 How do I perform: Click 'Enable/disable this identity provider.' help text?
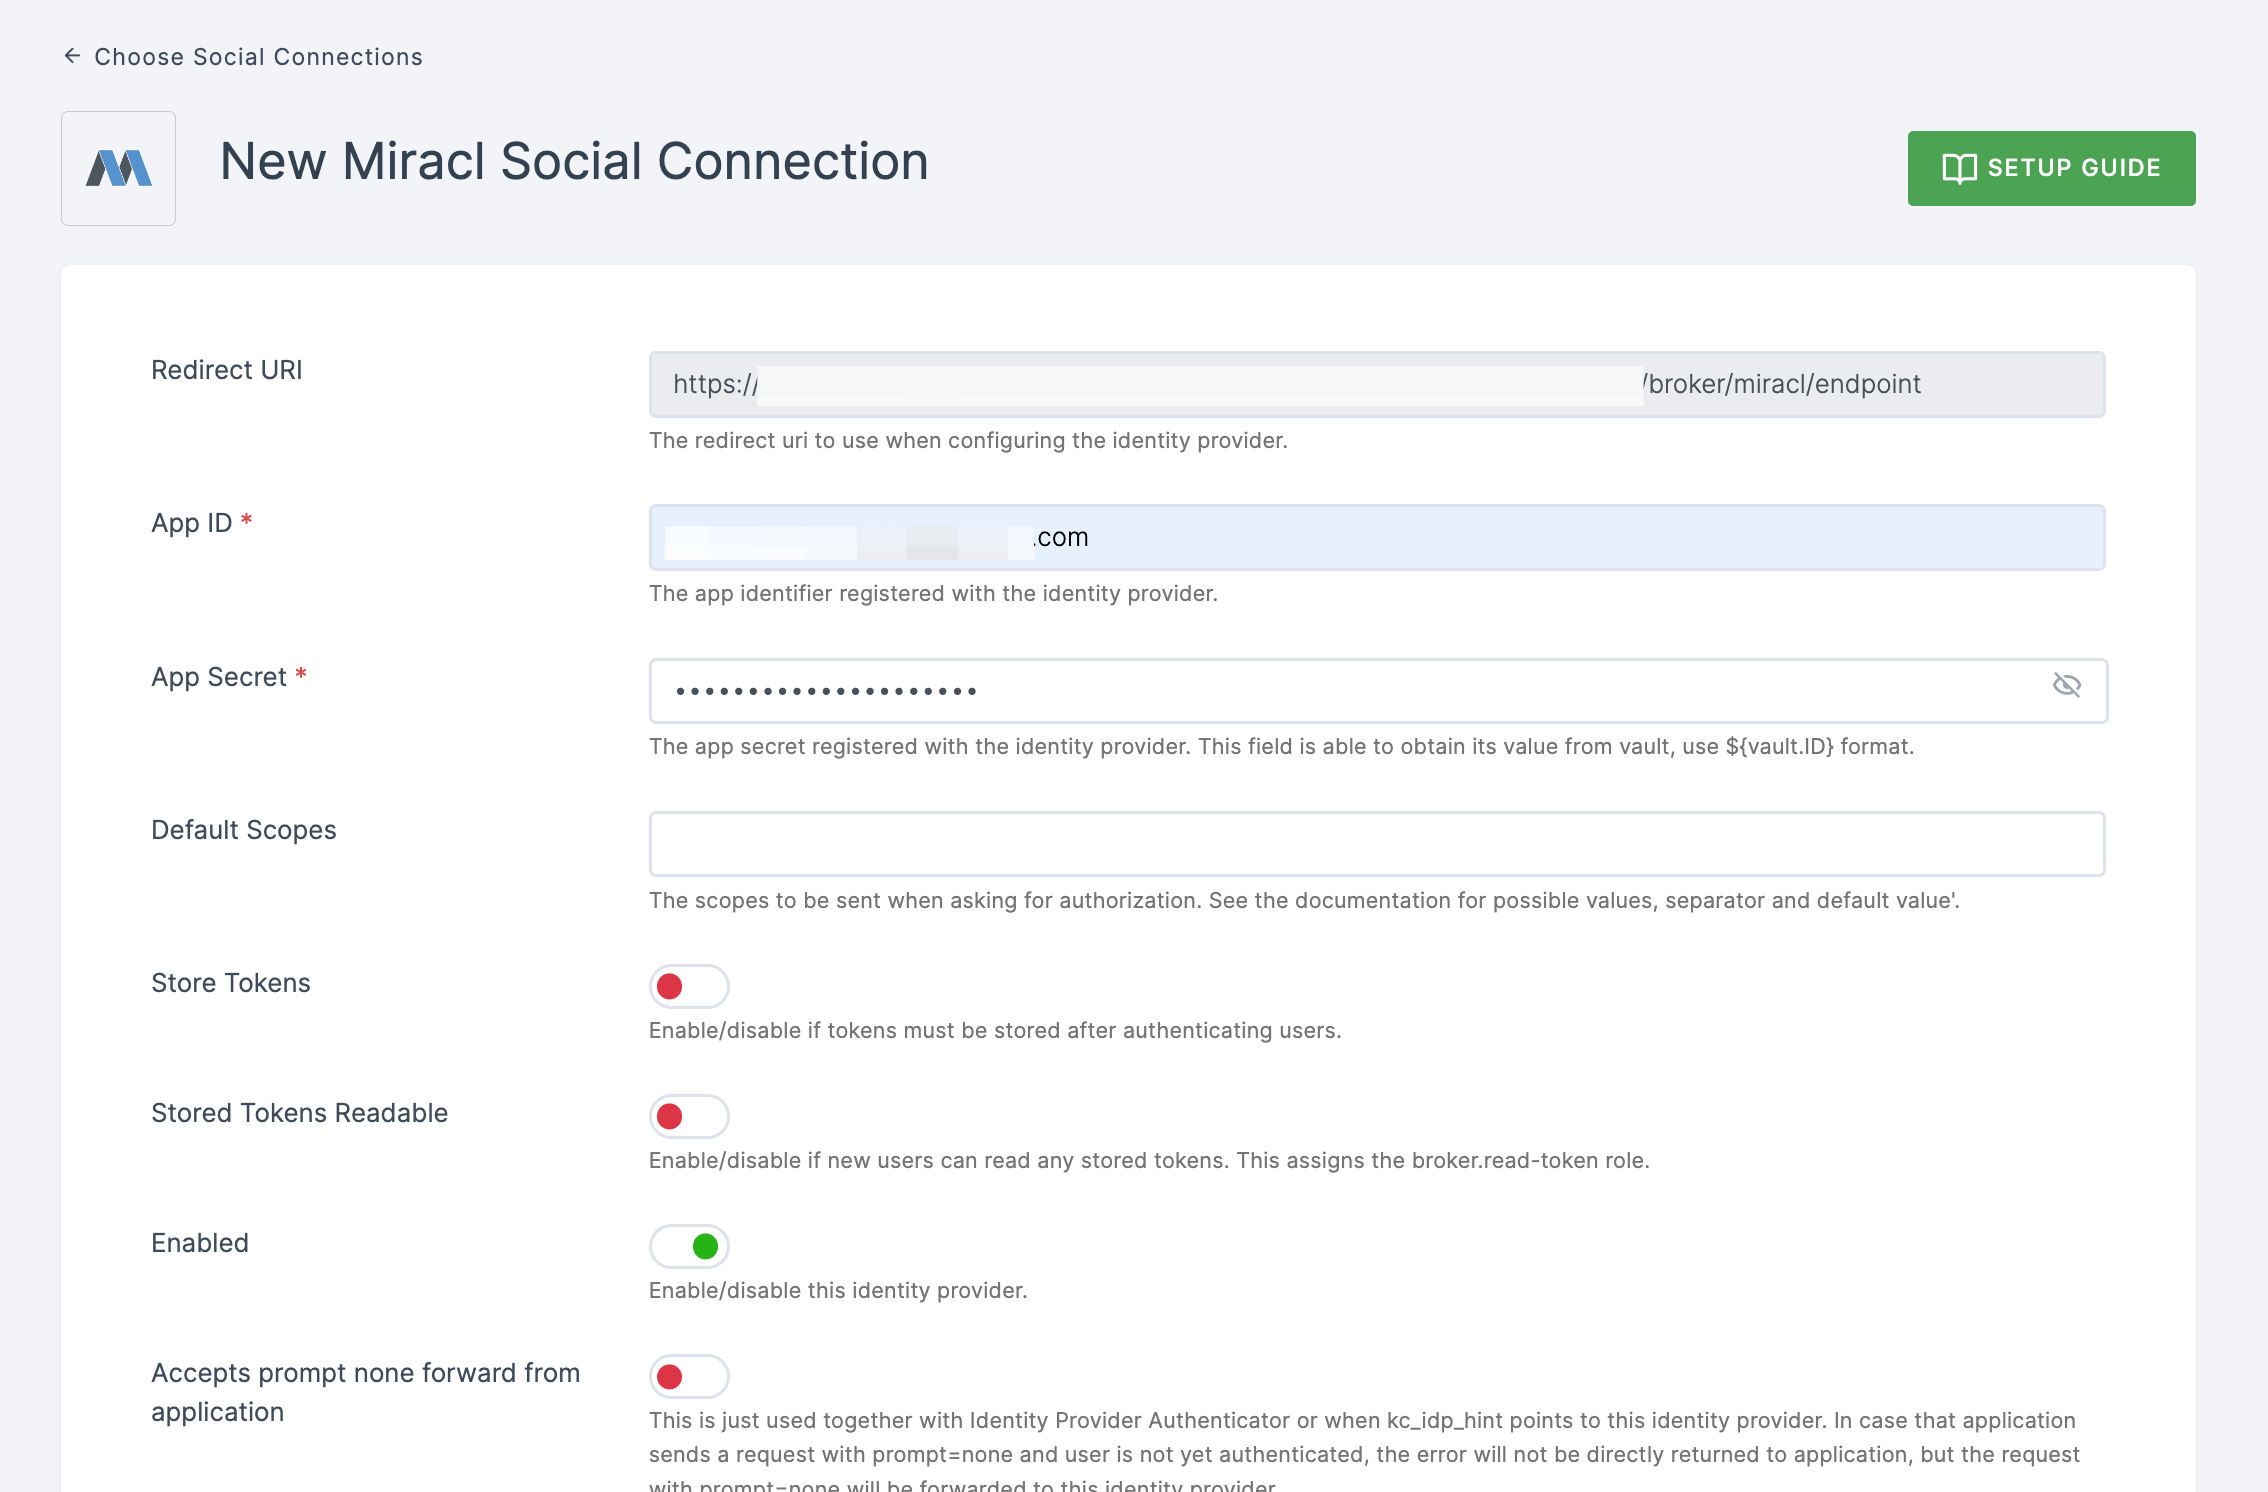838,1290
